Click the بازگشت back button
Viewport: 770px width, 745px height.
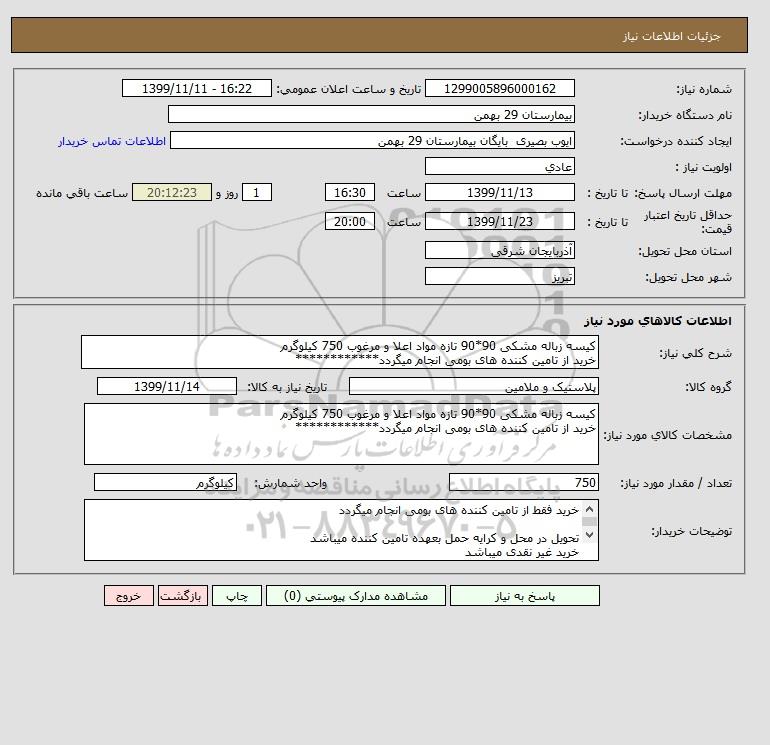click(183, 596)
